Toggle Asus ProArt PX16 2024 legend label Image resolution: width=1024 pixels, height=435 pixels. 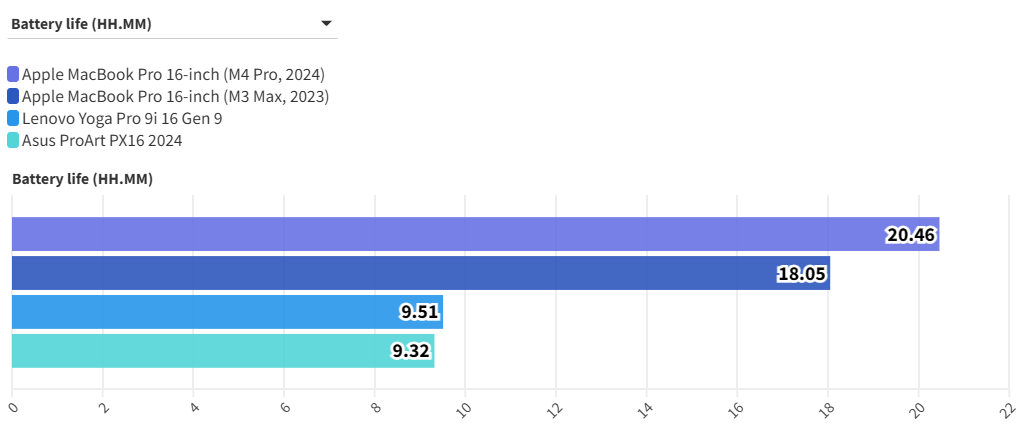coord(102,141)
